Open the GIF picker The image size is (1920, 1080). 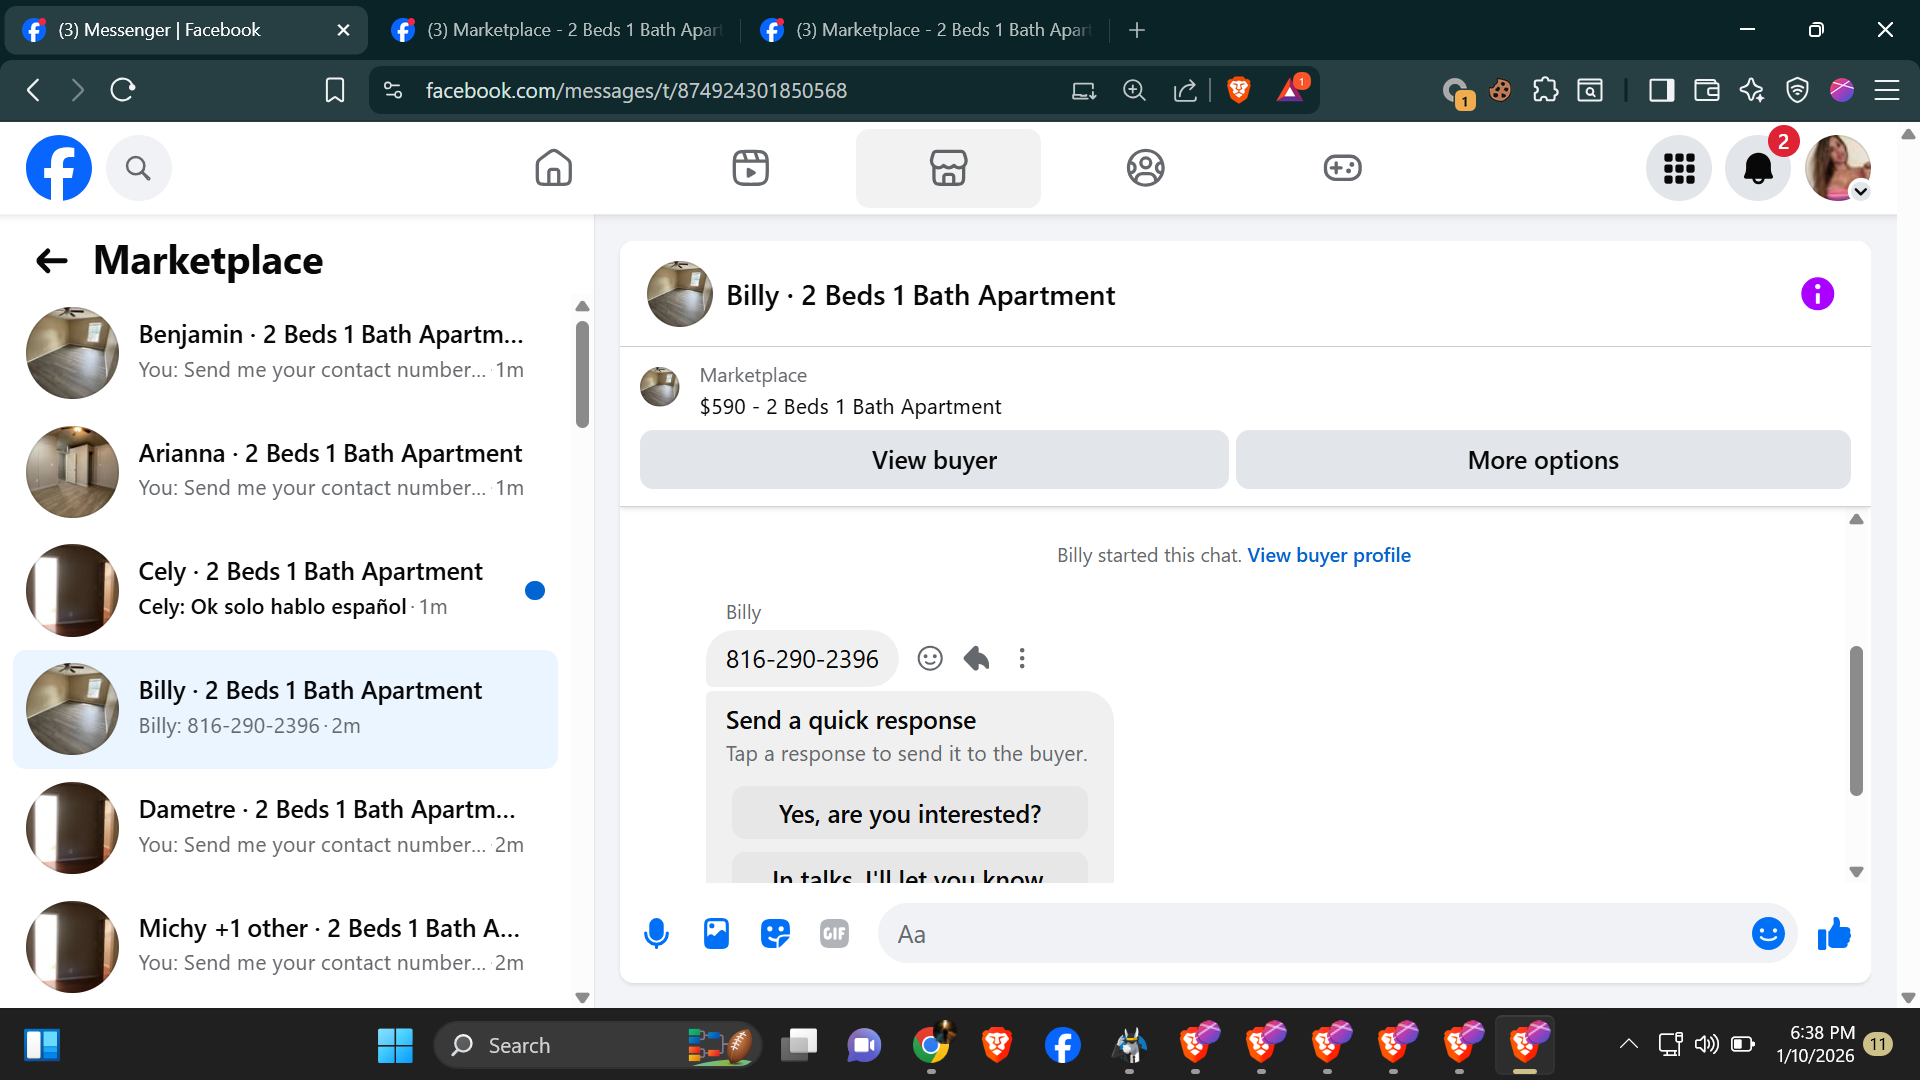point(834,934)
